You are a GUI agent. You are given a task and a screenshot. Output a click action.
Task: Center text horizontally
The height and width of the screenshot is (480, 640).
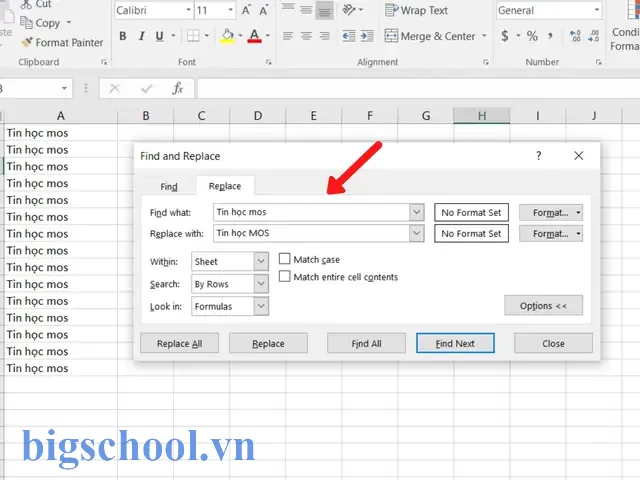coord(306,36)
